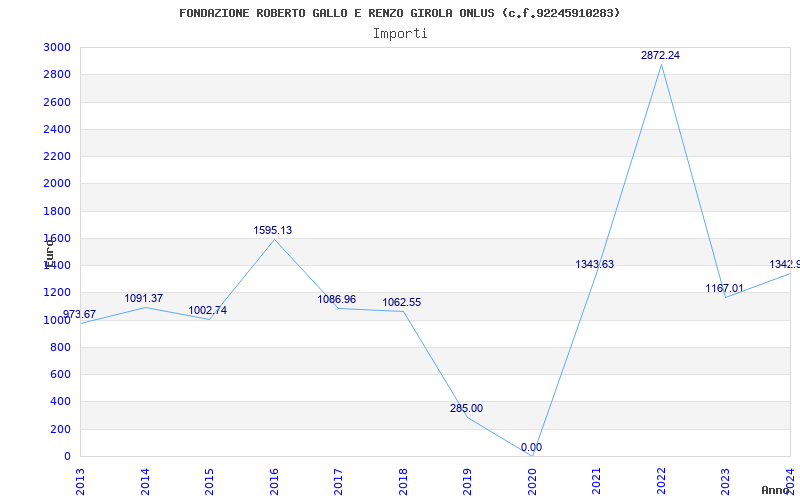Click the x-axis year 2016

point(274,481)
